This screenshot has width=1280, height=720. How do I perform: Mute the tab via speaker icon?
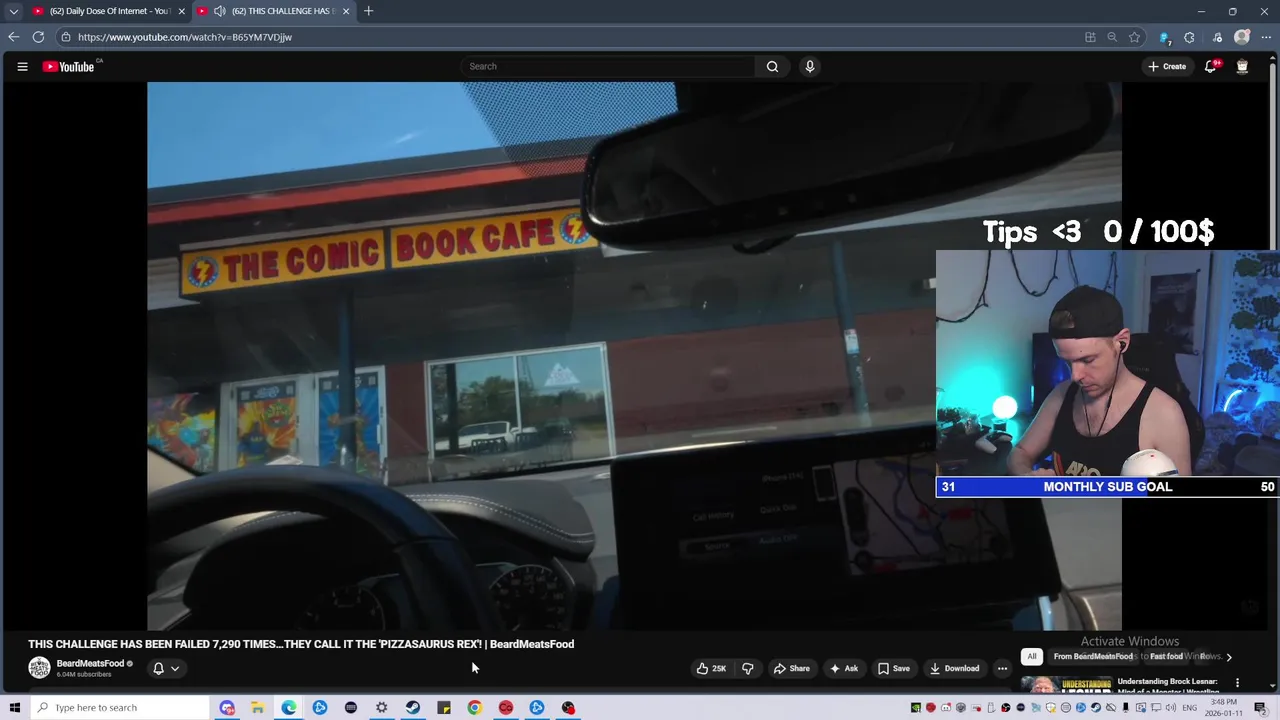(x=219, y=11)
